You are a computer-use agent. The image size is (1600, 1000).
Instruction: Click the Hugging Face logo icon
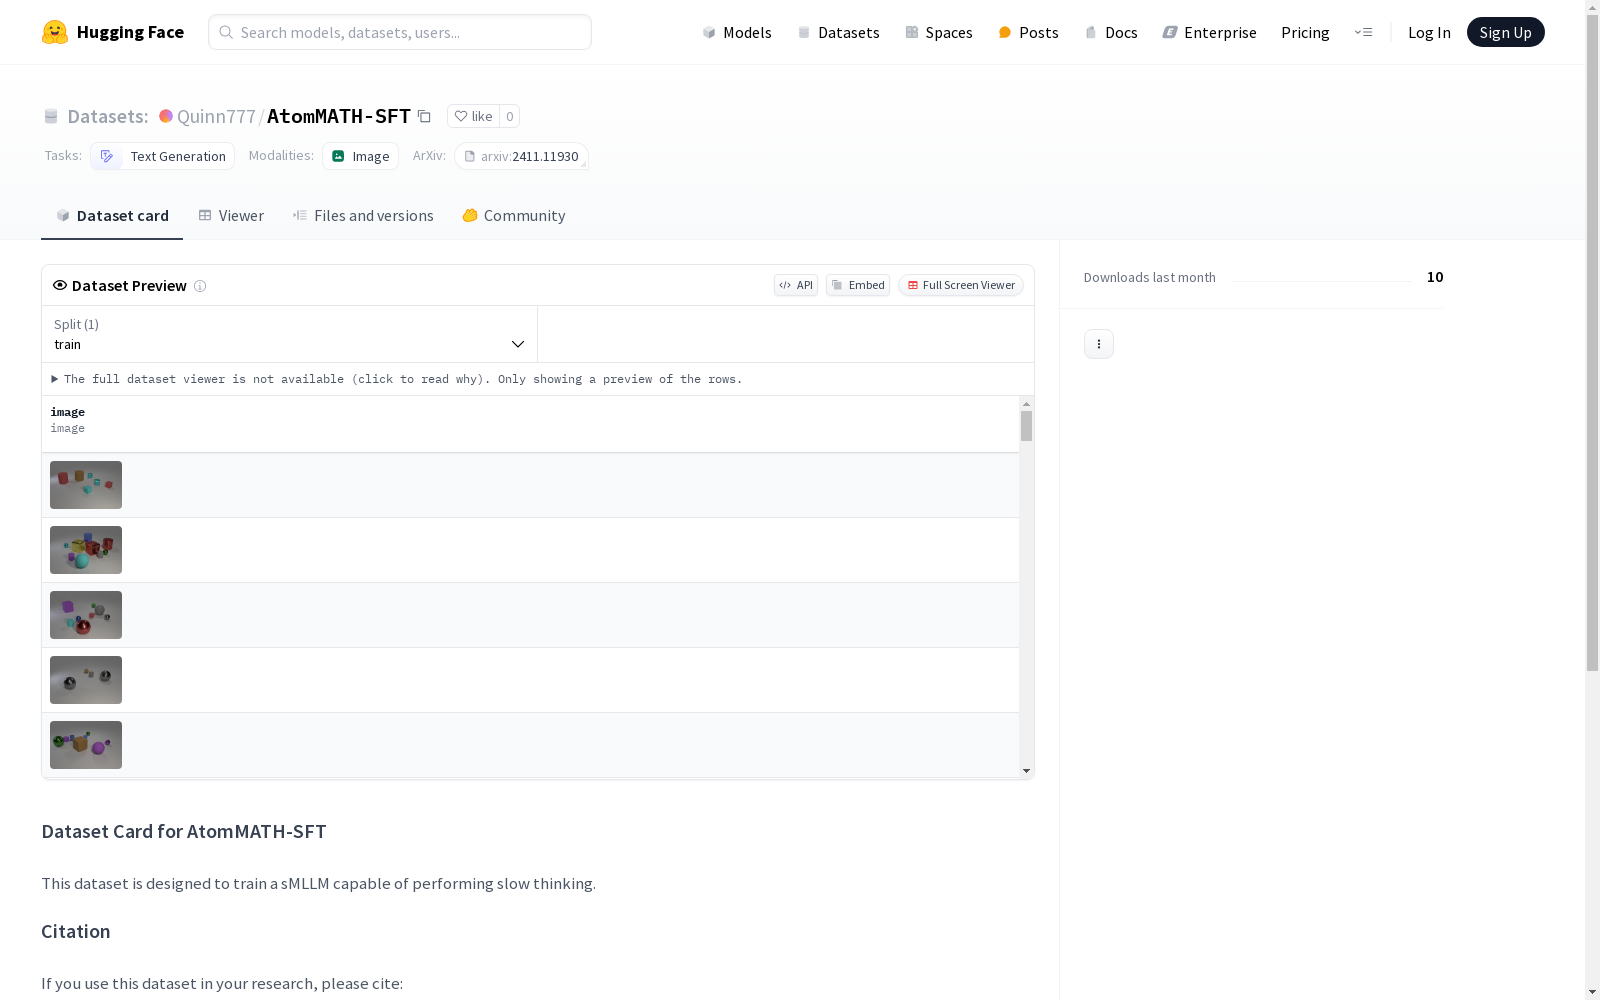(55, 32)
